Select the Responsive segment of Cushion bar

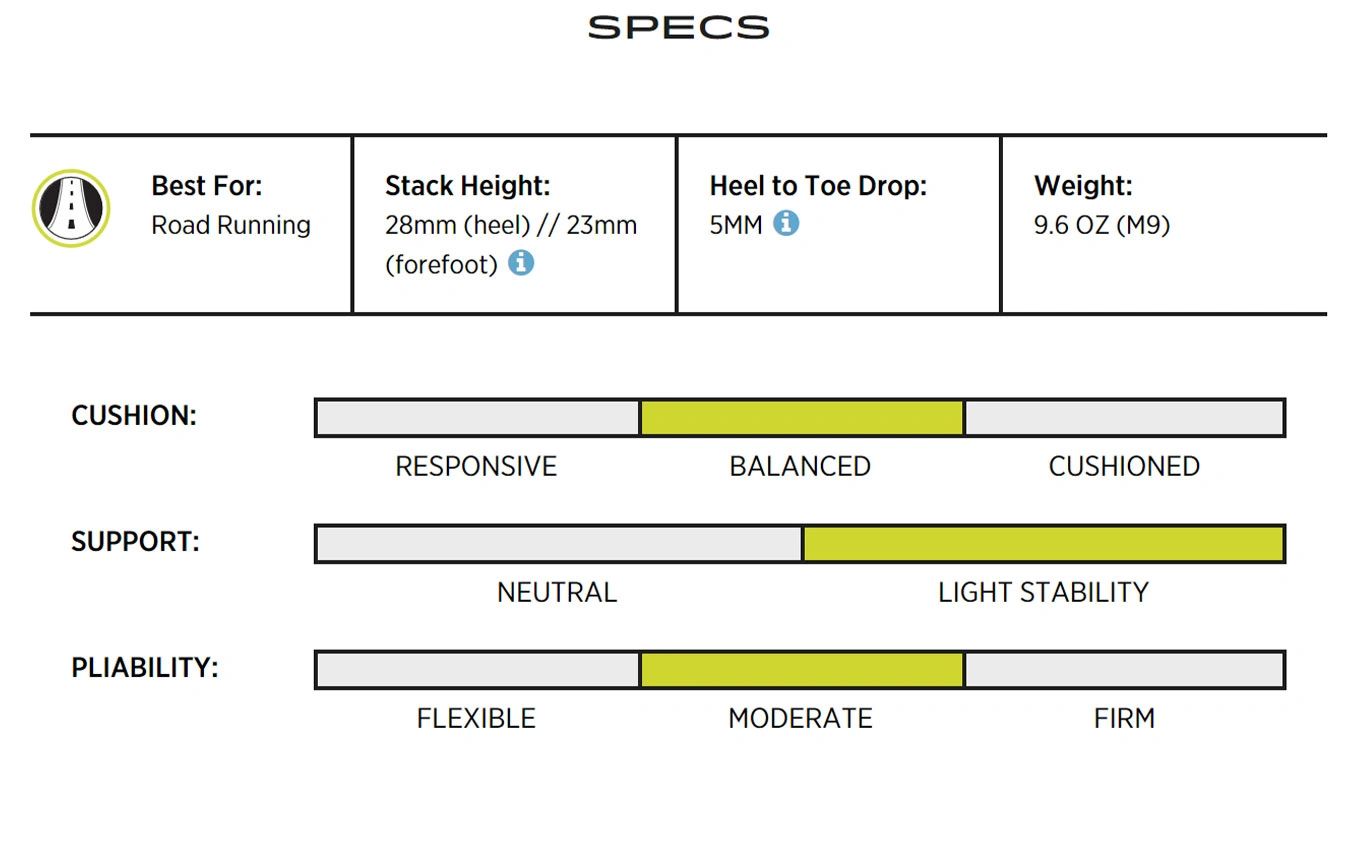coord(478,418)
